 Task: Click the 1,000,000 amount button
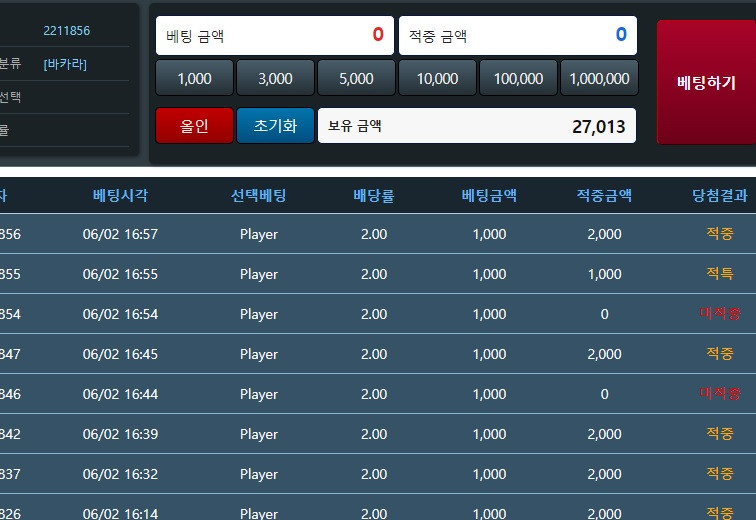click(x=598, y=78)
